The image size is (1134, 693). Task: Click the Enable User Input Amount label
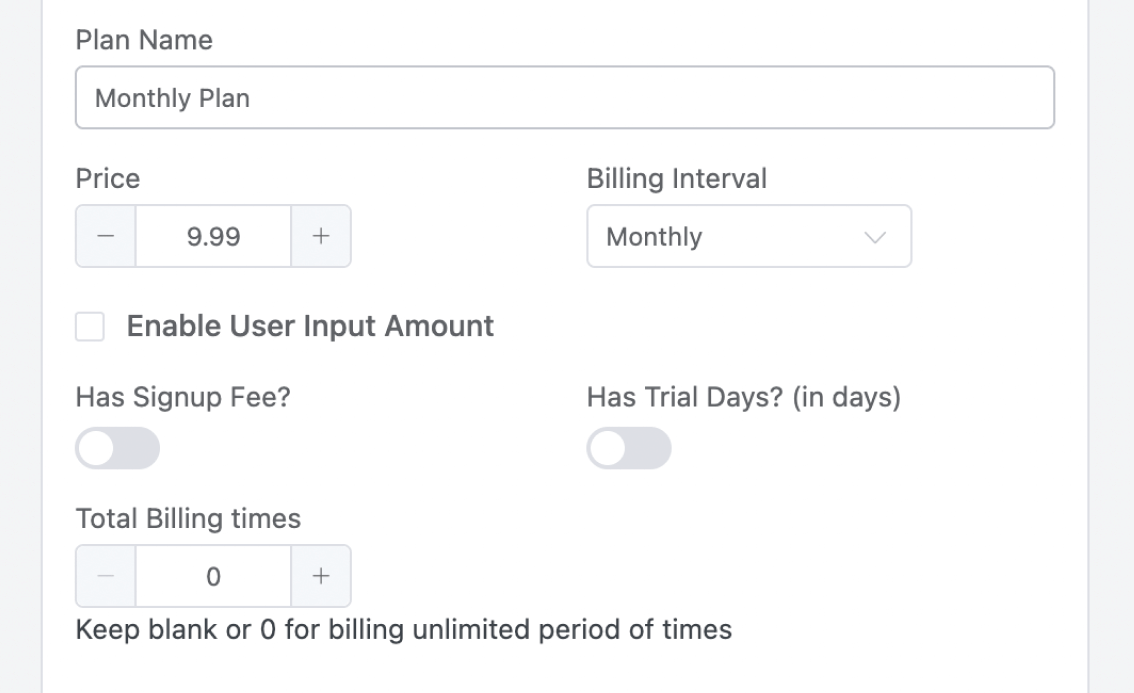click(310, 326)
